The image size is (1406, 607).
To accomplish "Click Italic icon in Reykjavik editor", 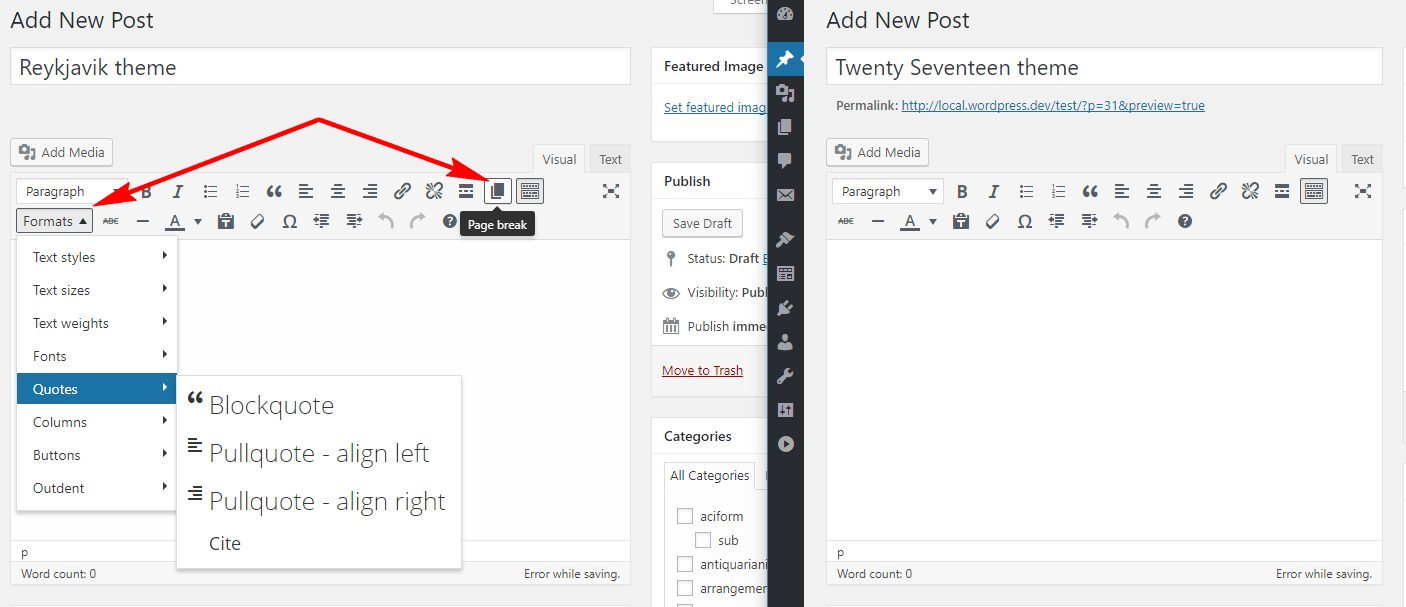I will (178, 191).
